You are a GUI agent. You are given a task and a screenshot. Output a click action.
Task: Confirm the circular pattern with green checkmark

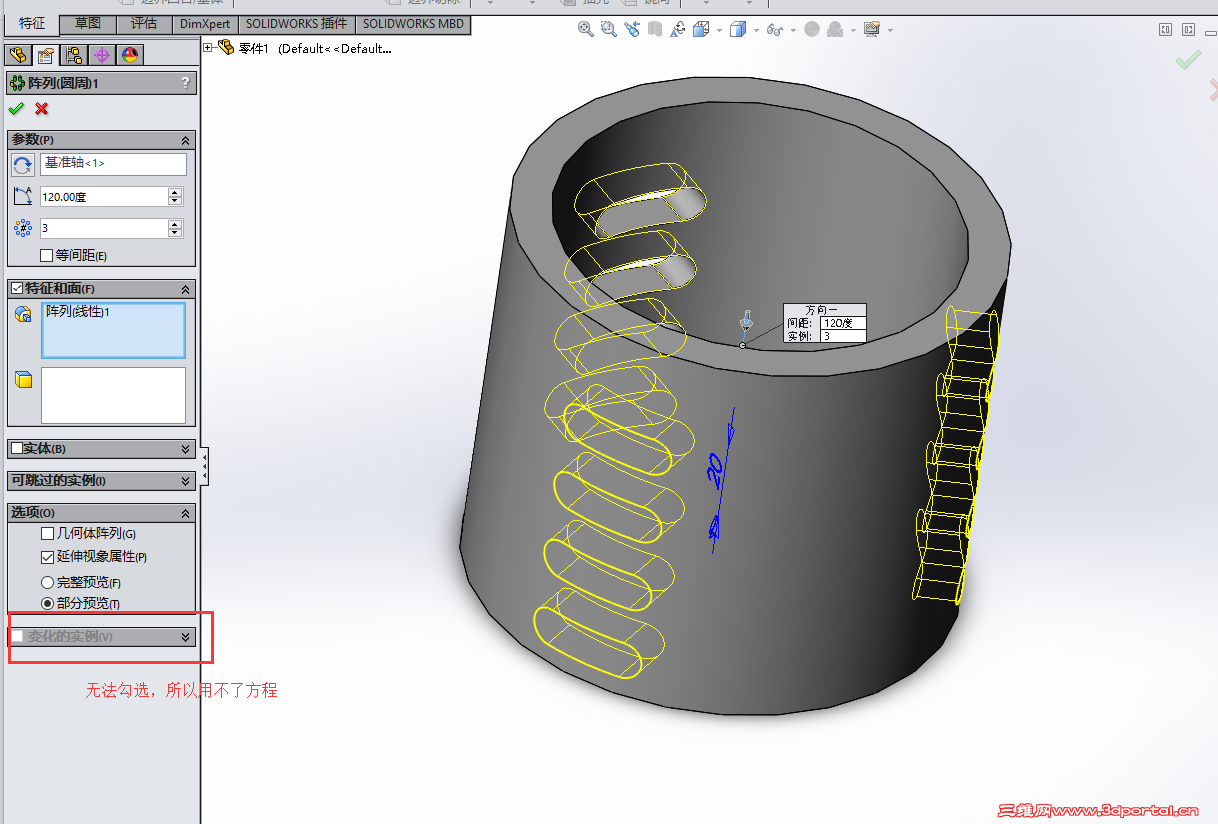click(x=16, y=108)
